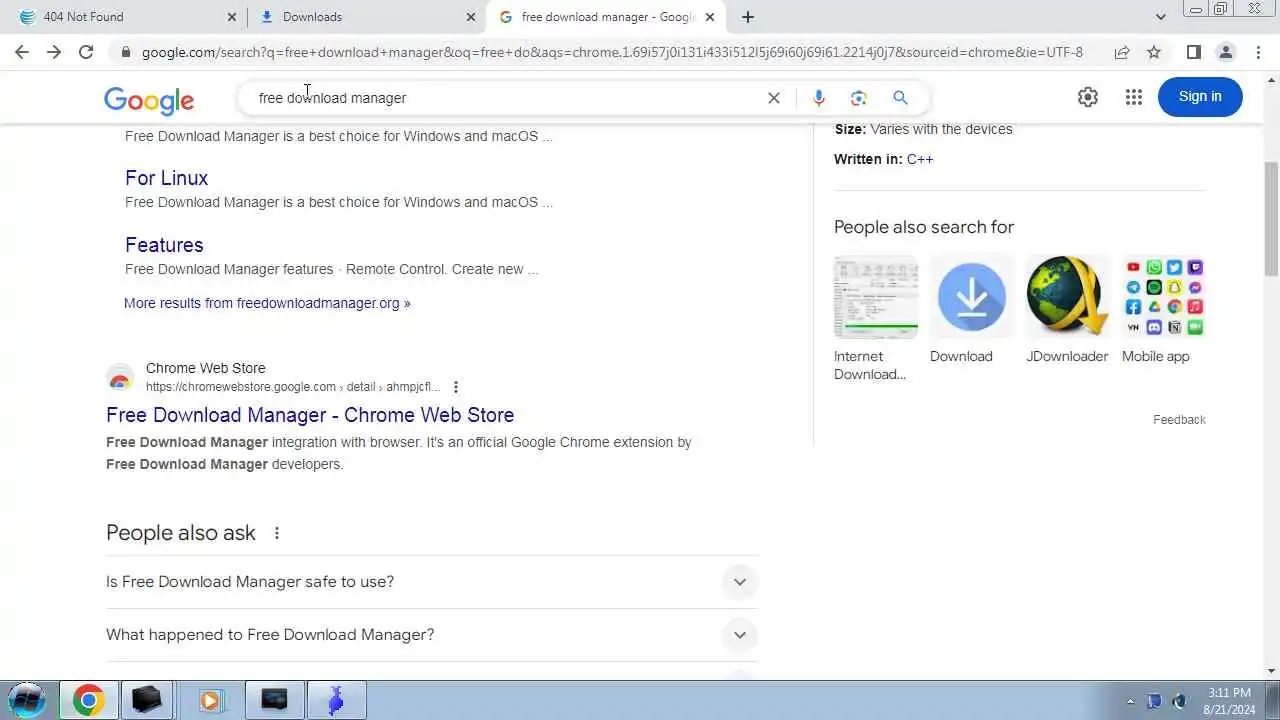1280x720 pixels.
Task: Open the C++ link under Written in
Action: click(920, 159)
